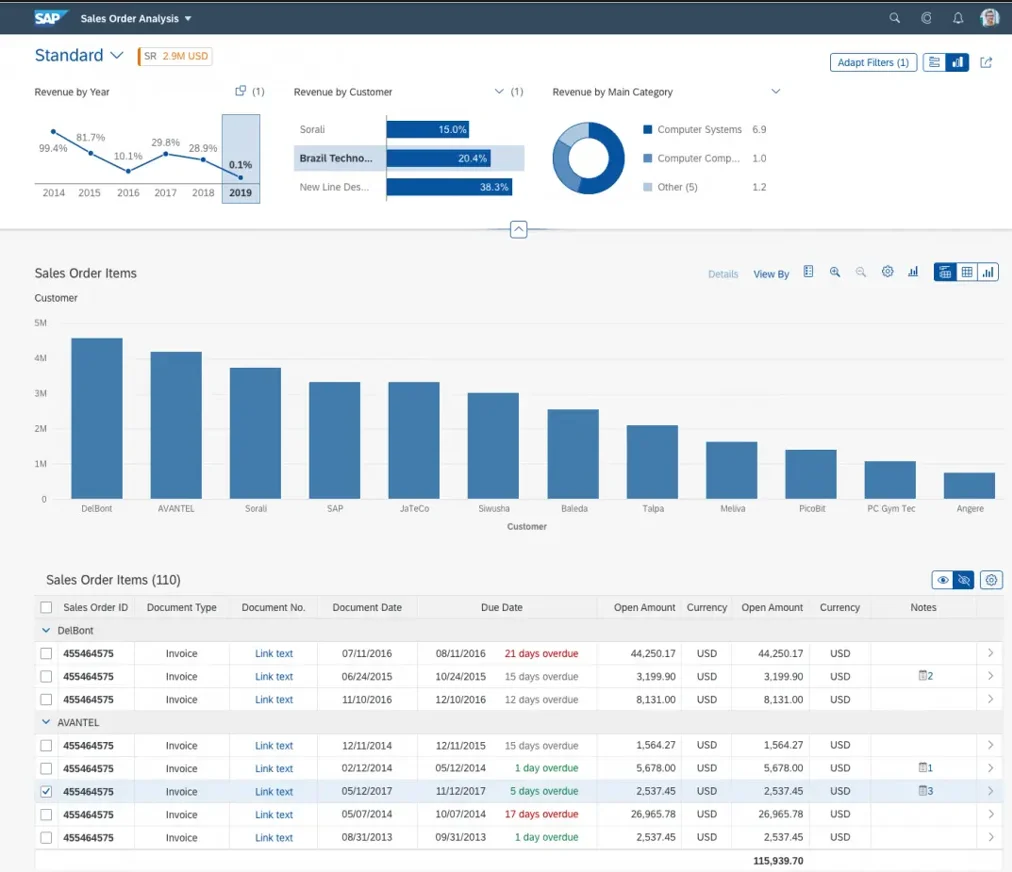
Task: Open notes icon showing 3 notes
Action: point(925,791)
